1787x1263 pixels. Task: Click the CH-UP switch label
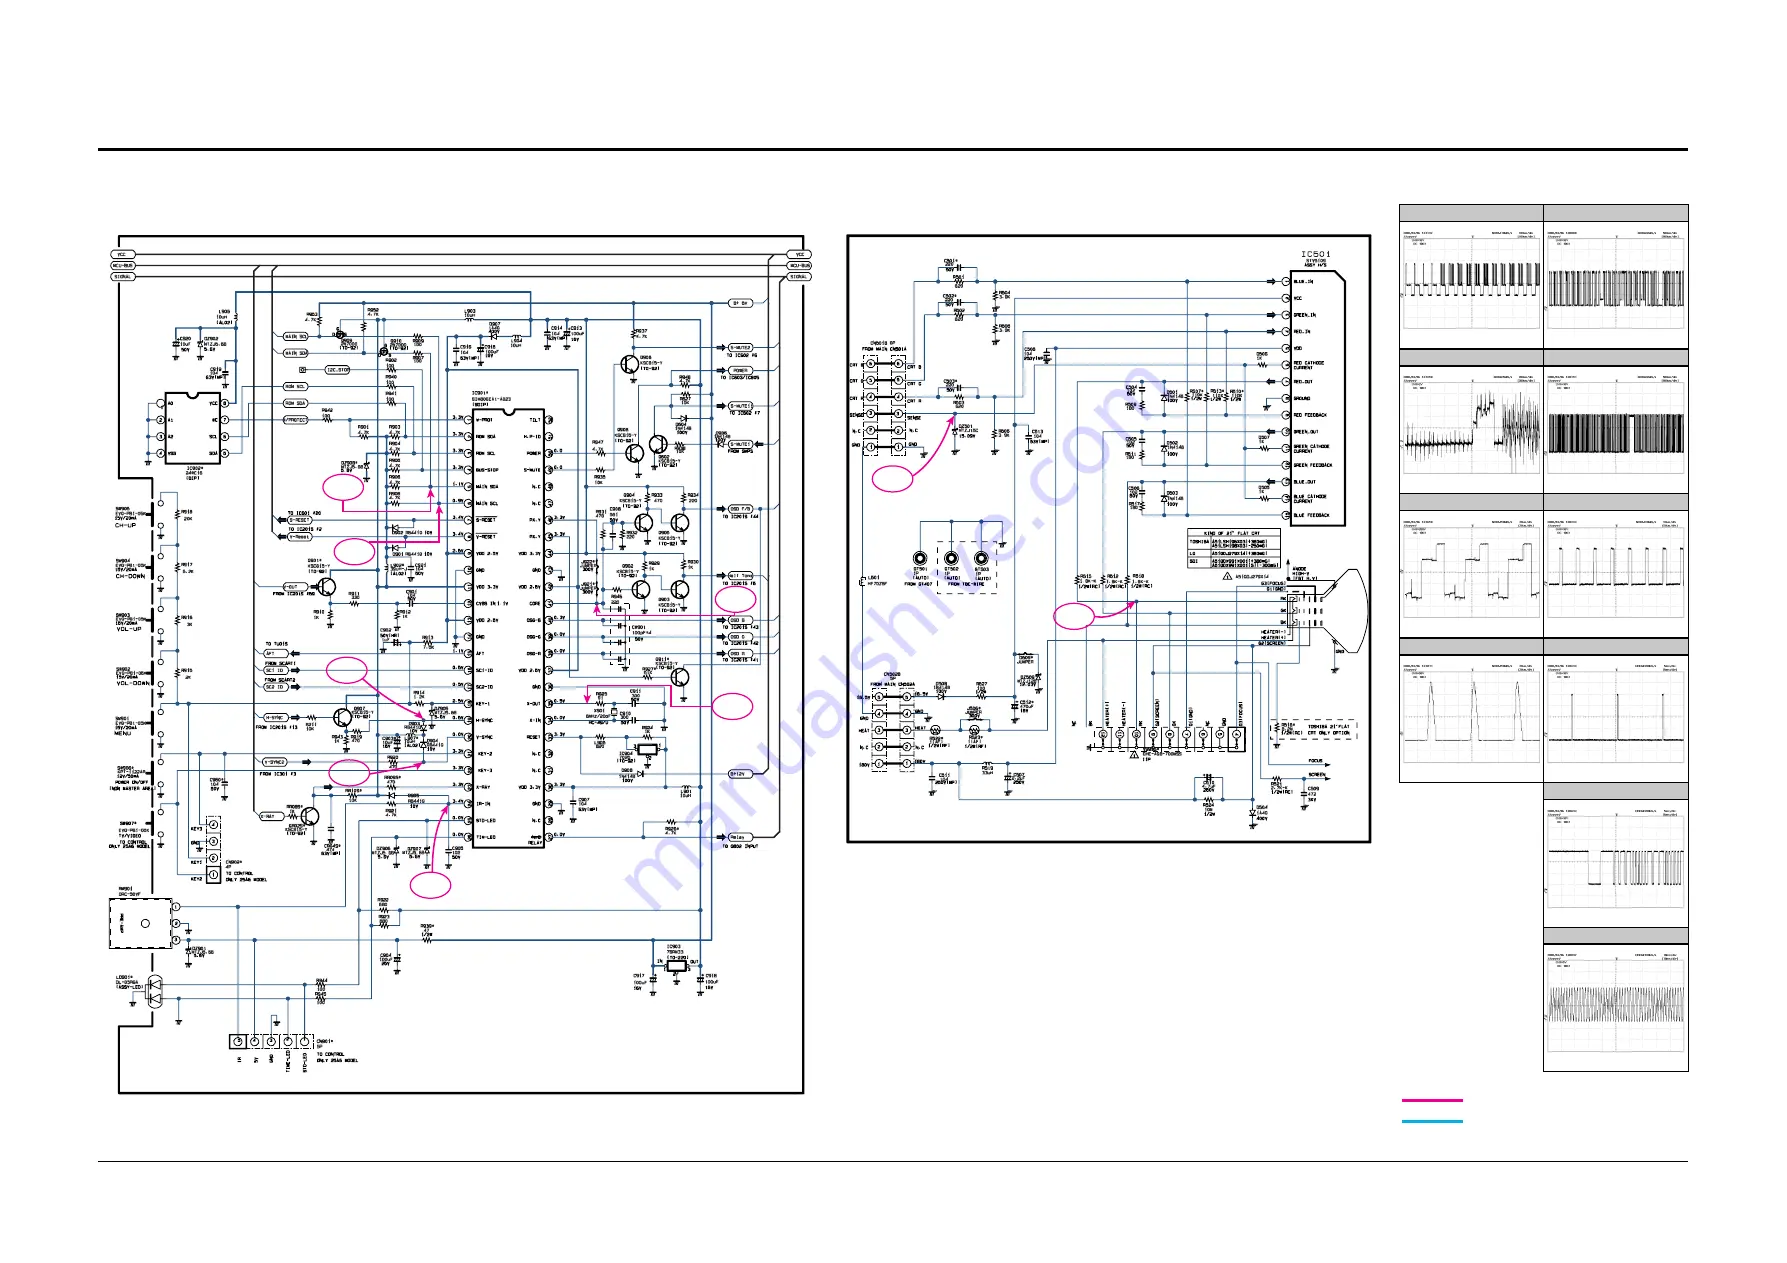point(125,524)
